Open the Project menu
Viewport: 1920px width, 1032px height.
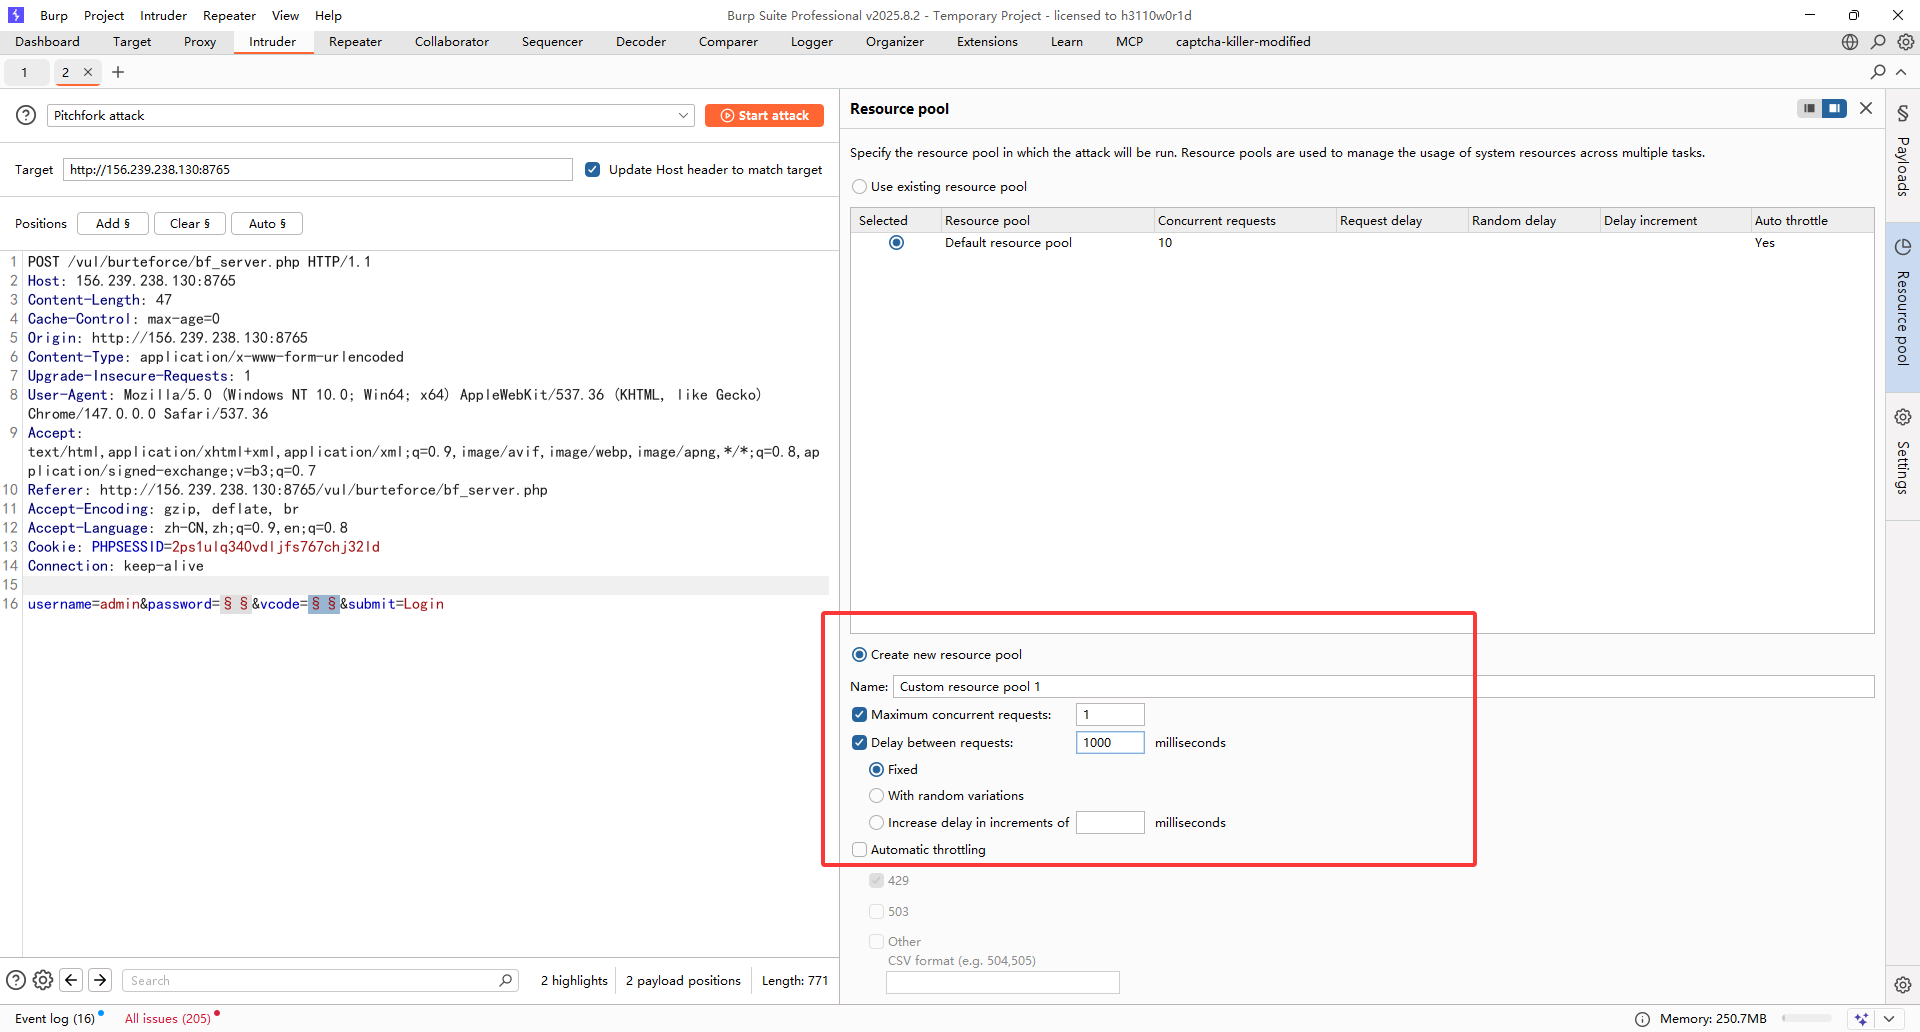(104, 15)
